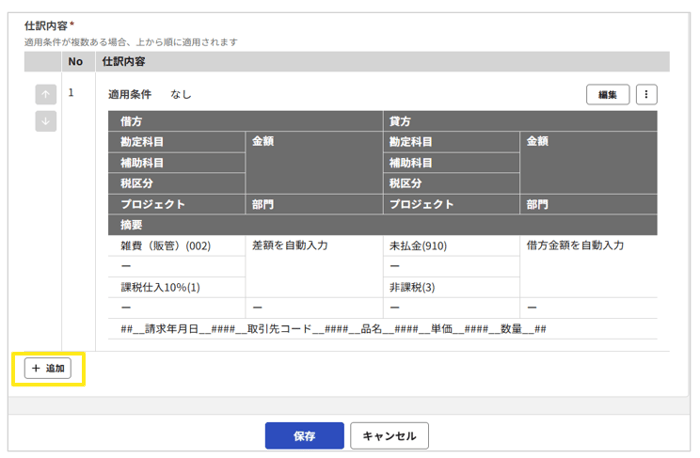Click the 貸方 table header
700x458 pixels.
pos(400,120)
